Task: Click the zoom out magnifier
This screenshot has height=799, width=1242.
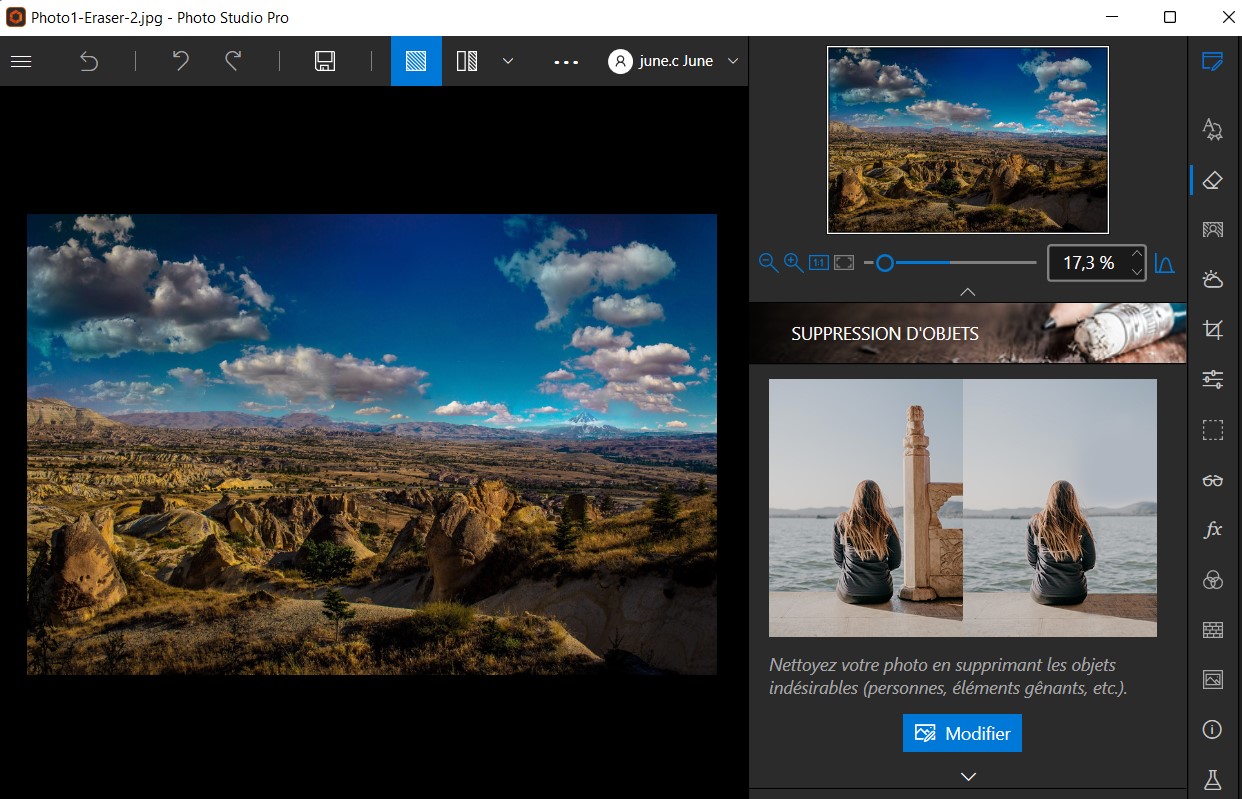Action: pyautogui.click(x=768, y=262)
